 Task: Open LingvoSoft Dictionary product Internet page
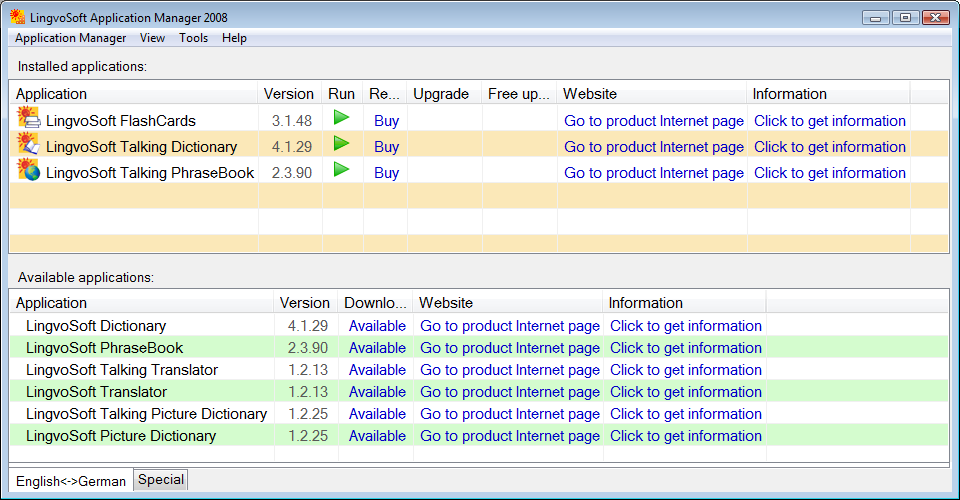509,326
